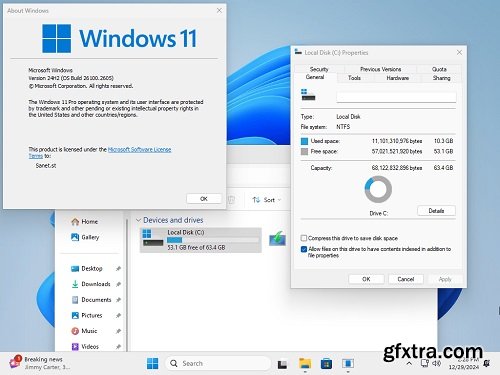Click the Details button in Properties
The width and height of the screenshot is (500, 375).
pyautogui.click(x=436, y=211)
